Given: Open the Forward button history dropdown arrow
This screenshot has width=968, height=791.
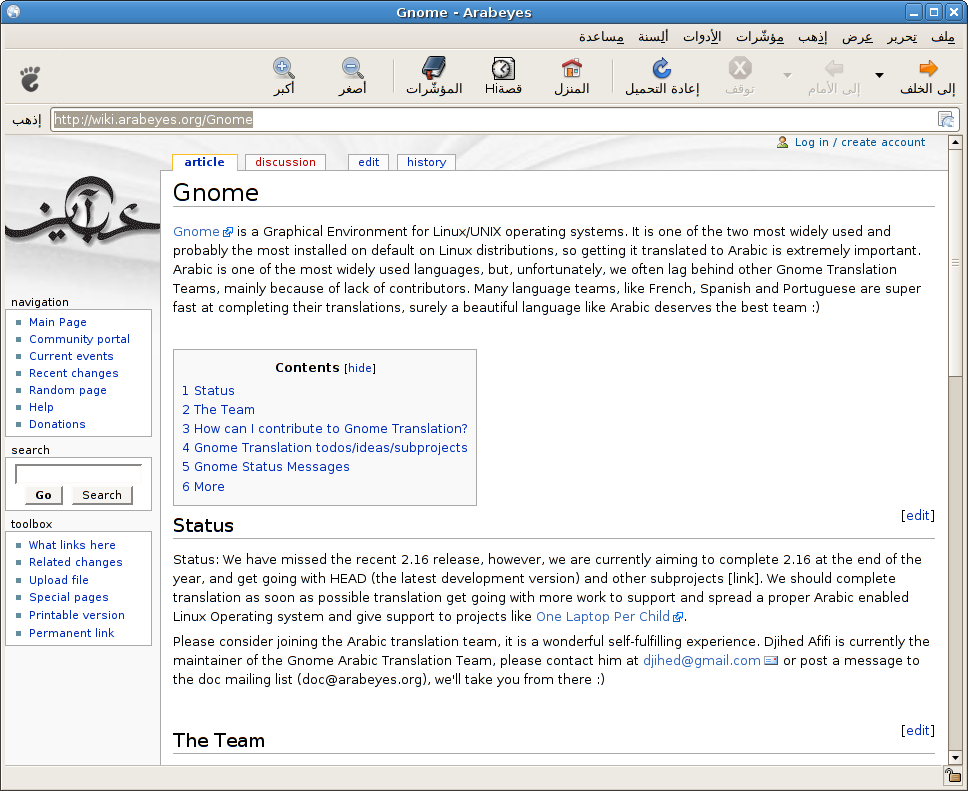Looking at the screenshot, I should click(x=787, y=75).
